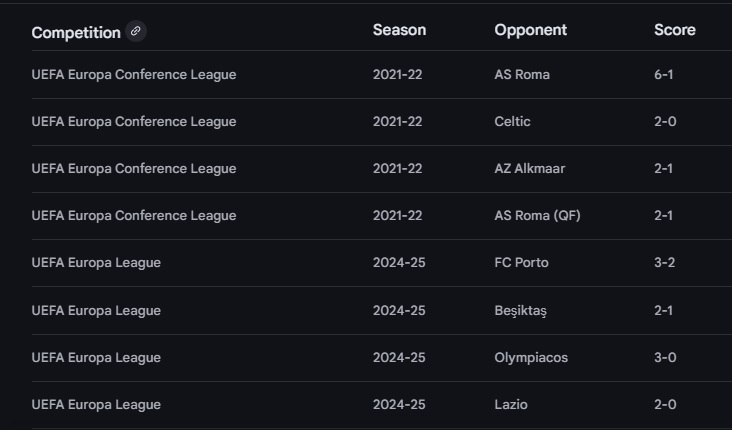
Task: Click the 2-0 score in the Celtic row
Action: pyautogui.click(x=665, y=121)
